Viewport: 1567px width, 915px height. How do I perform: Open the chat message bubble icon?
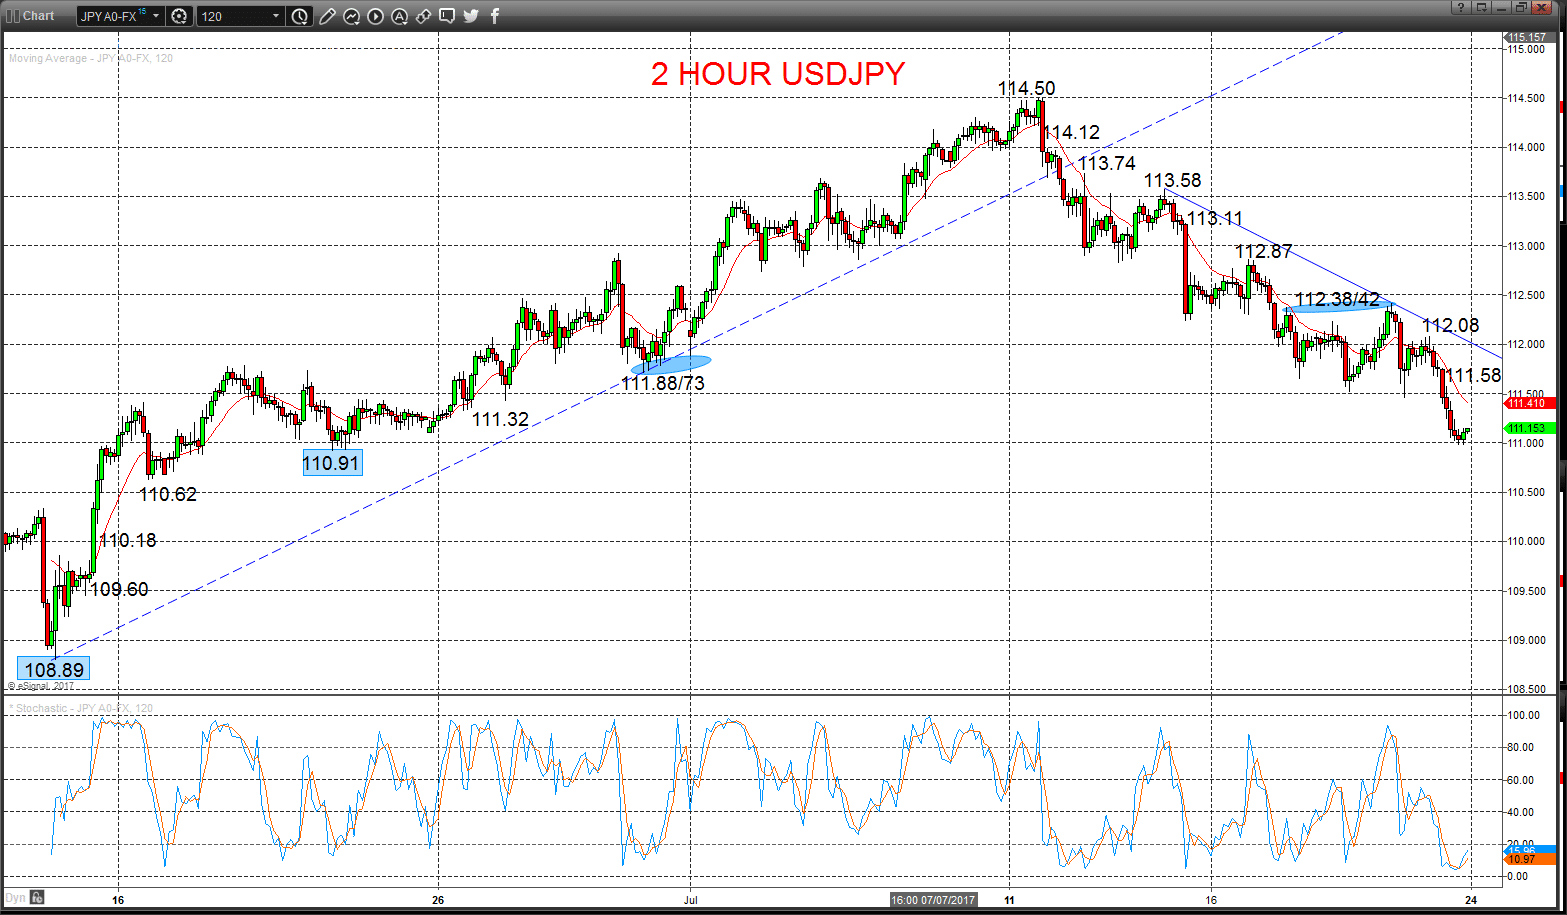pyautogui.click(x=447, y=16)
